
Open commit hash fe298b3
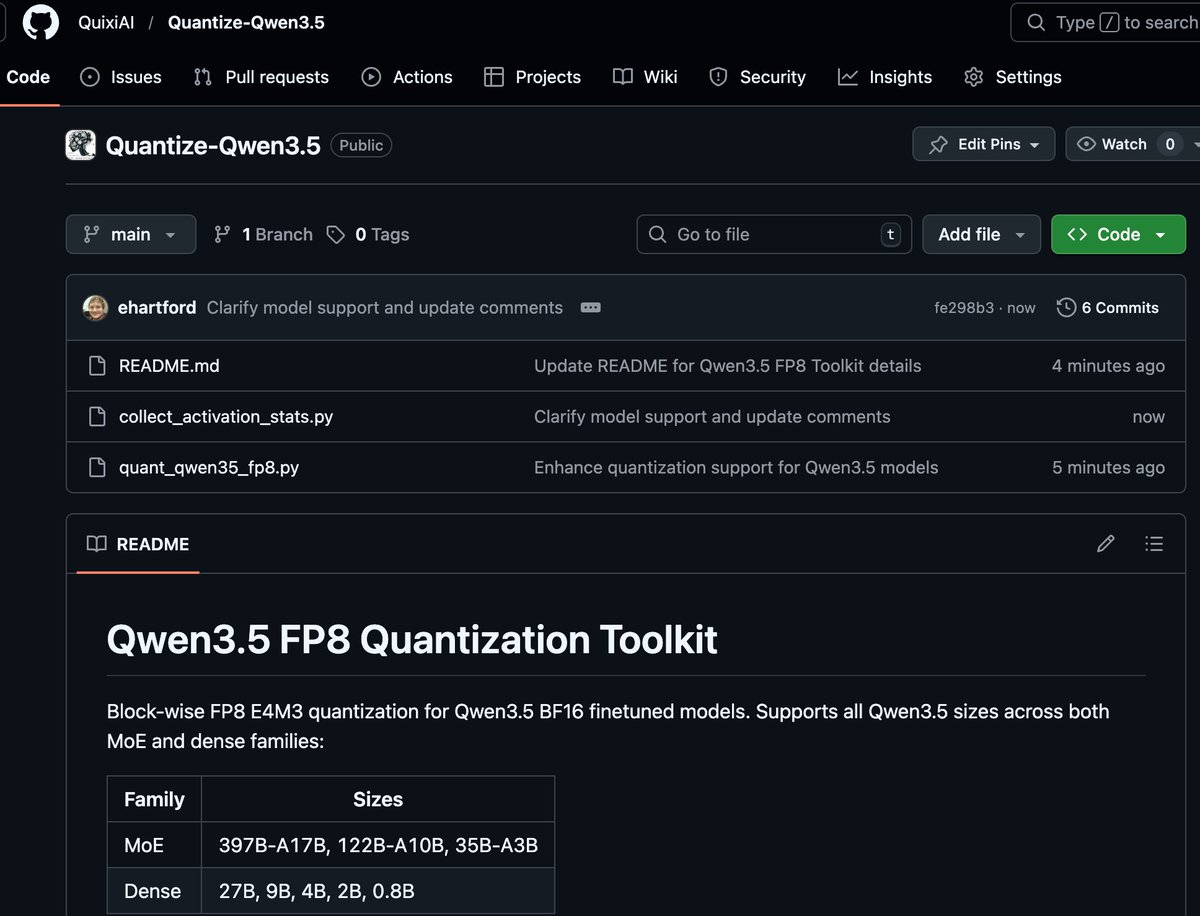coord(964,308)
